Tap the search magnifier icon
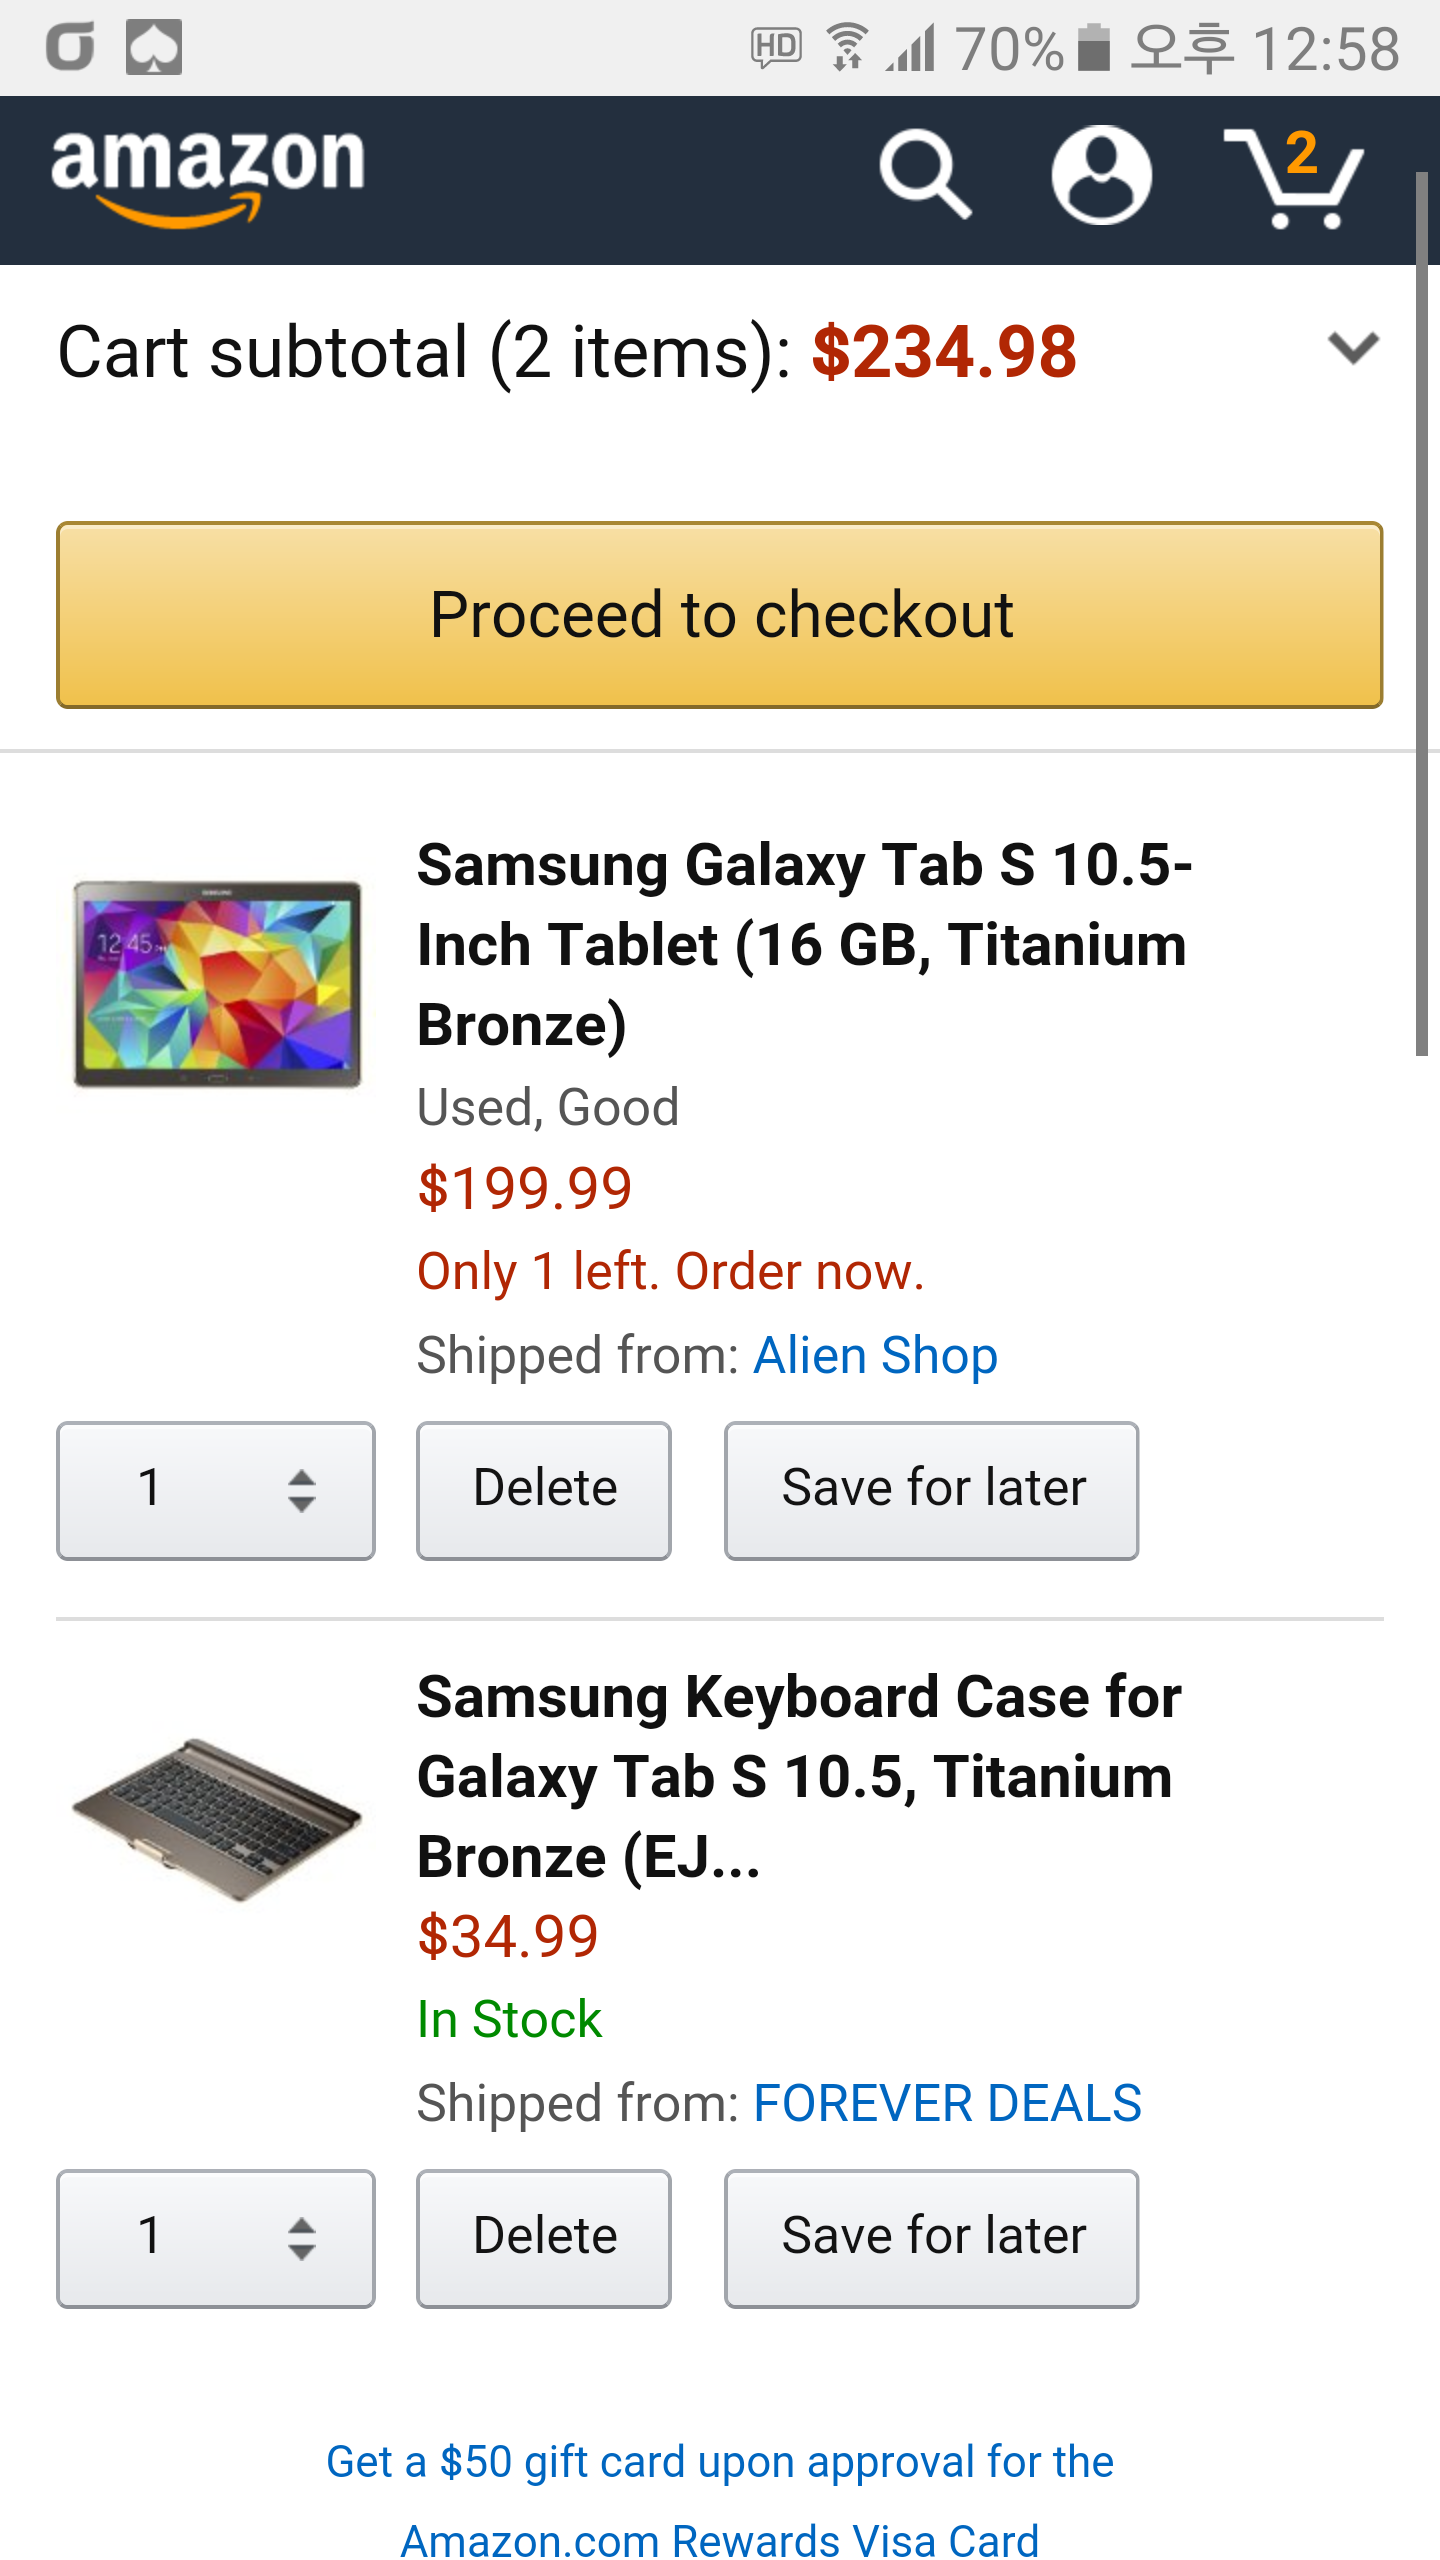 tap(925, 175)
